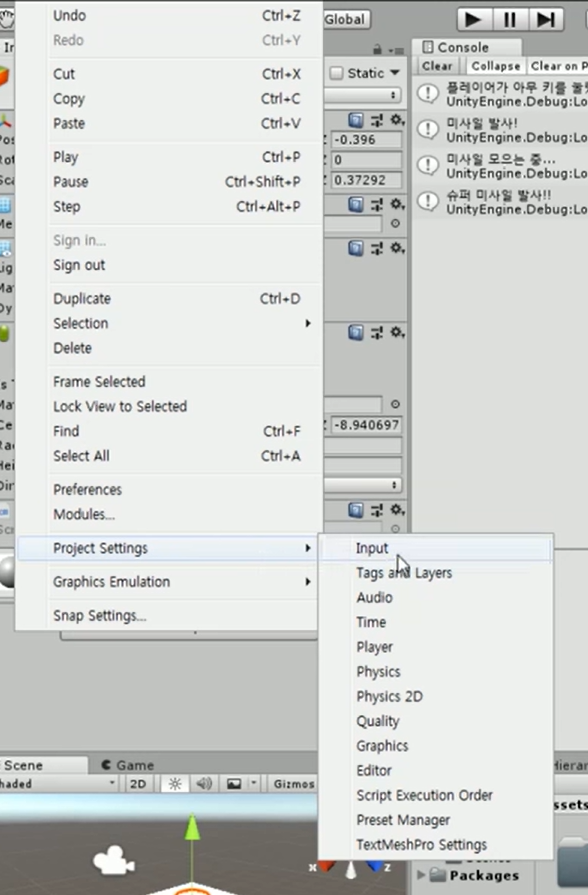
Task: Expand the Packages folder
Action: pos(421,874)
